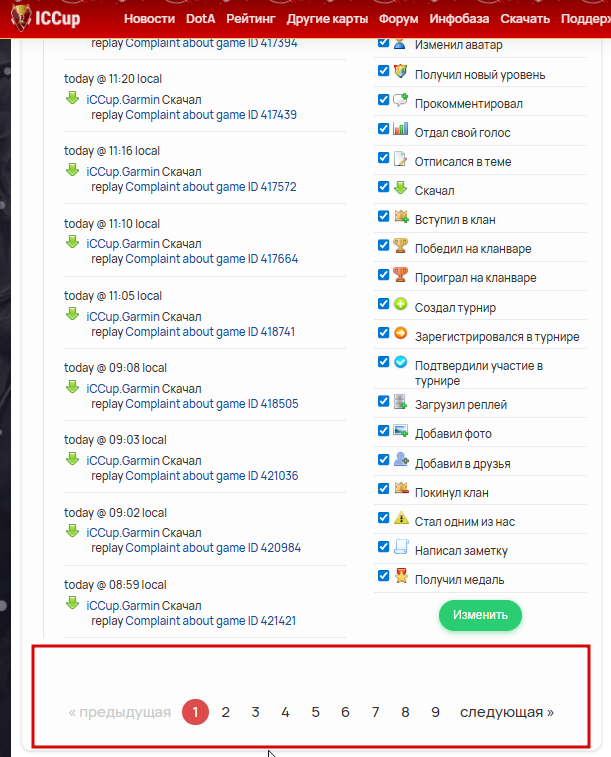Select the current page 1 pagination button
The image size is (611, 757).
195,712
